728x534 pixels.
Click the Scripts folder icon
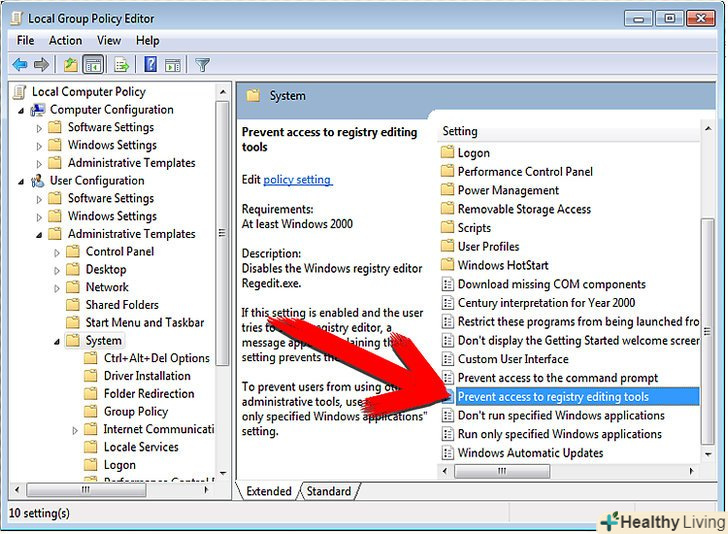448,227
